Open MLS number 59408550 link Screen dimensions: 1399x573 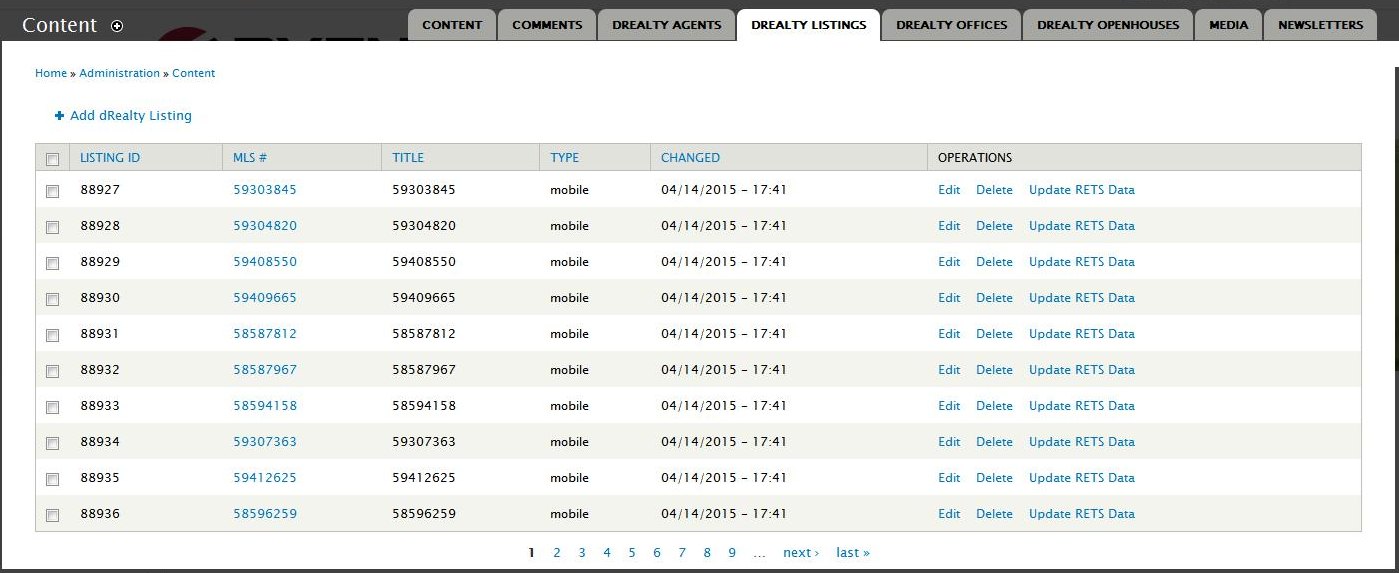point(265,262)
